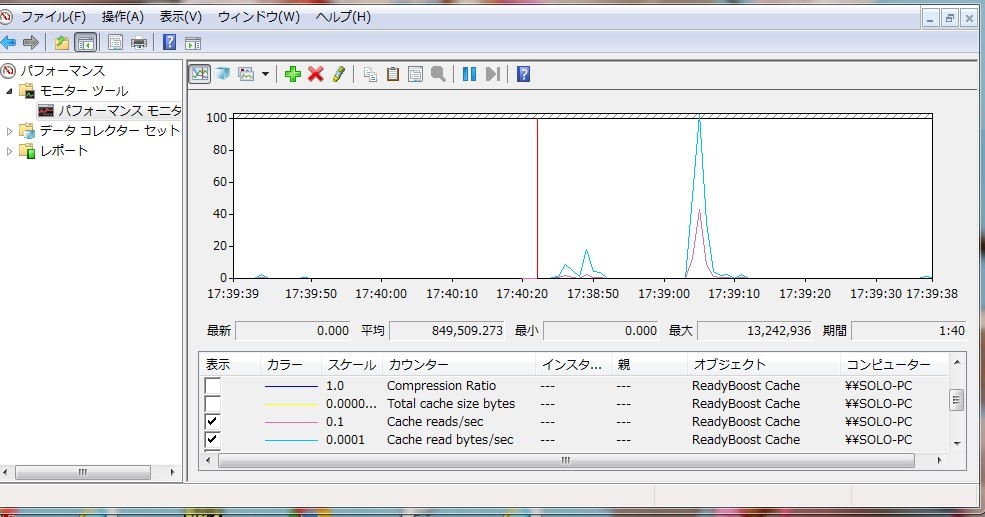985x517 pixels.
Task: Freeze display with the pause button
Action: click(469, 74)
